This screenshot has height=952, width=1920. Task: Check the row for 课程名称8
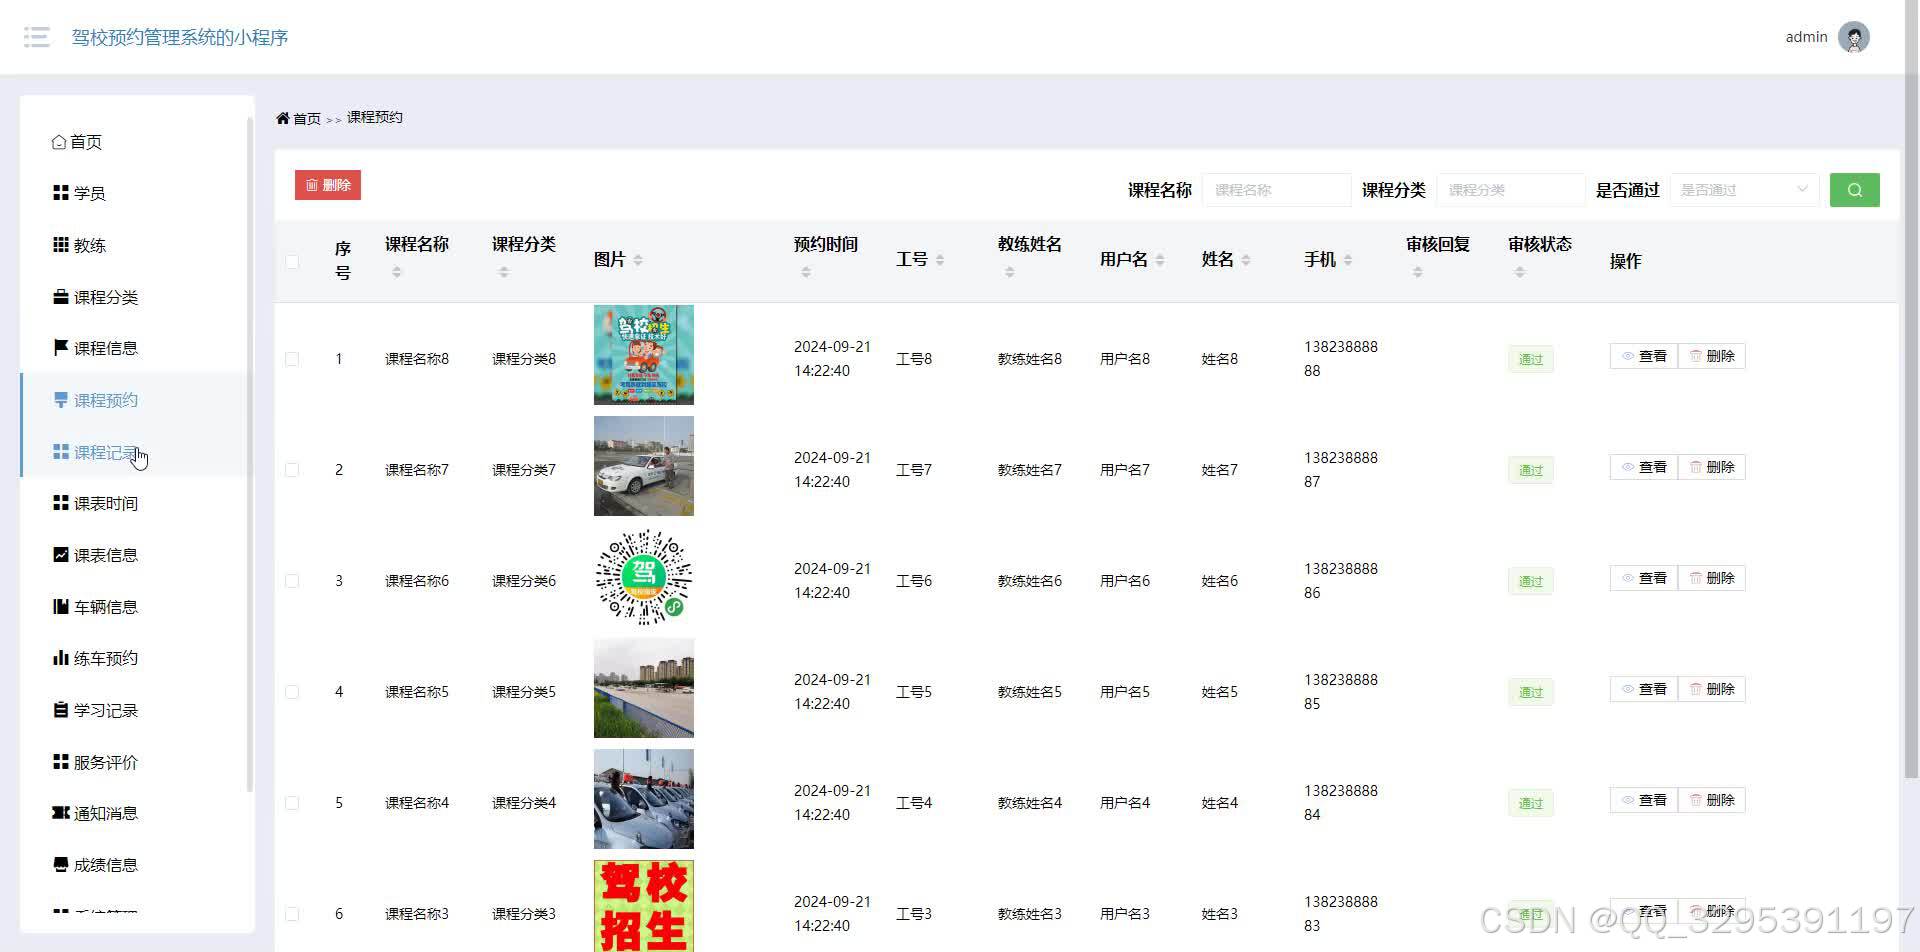[292, 358]
